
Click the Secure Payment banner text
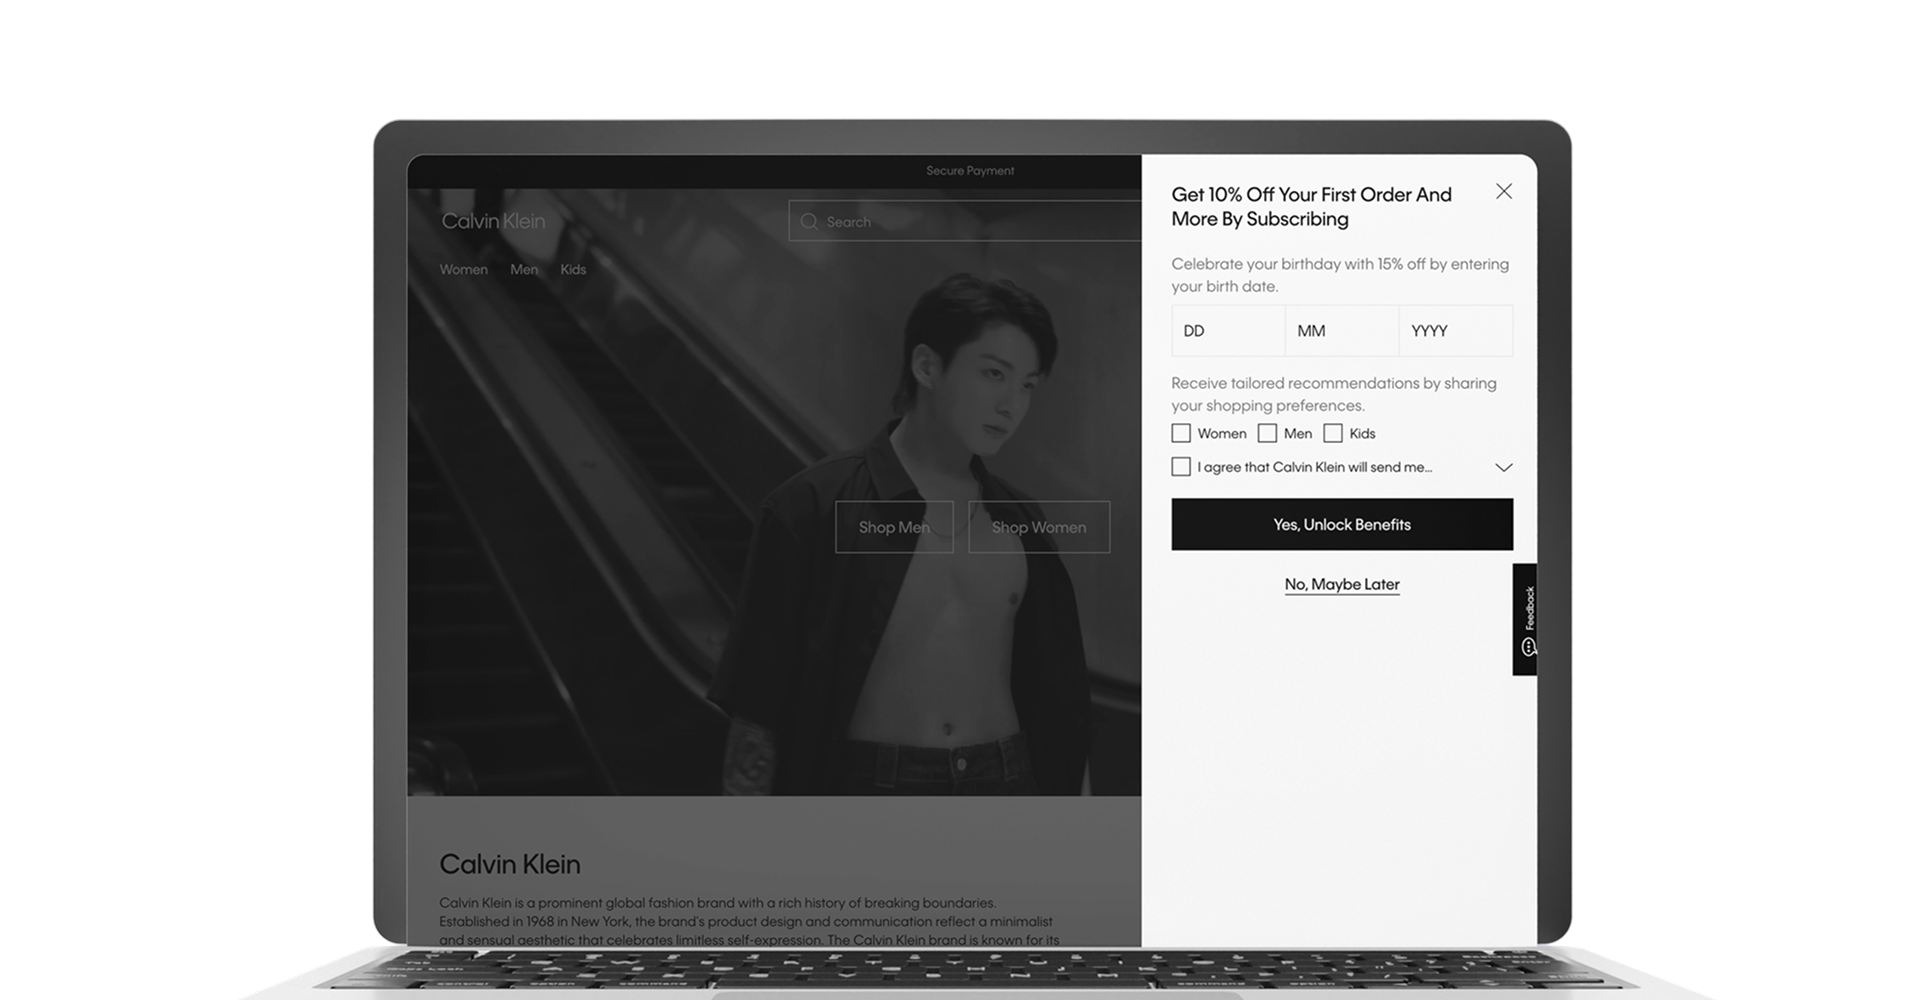[x=970, y=171]
